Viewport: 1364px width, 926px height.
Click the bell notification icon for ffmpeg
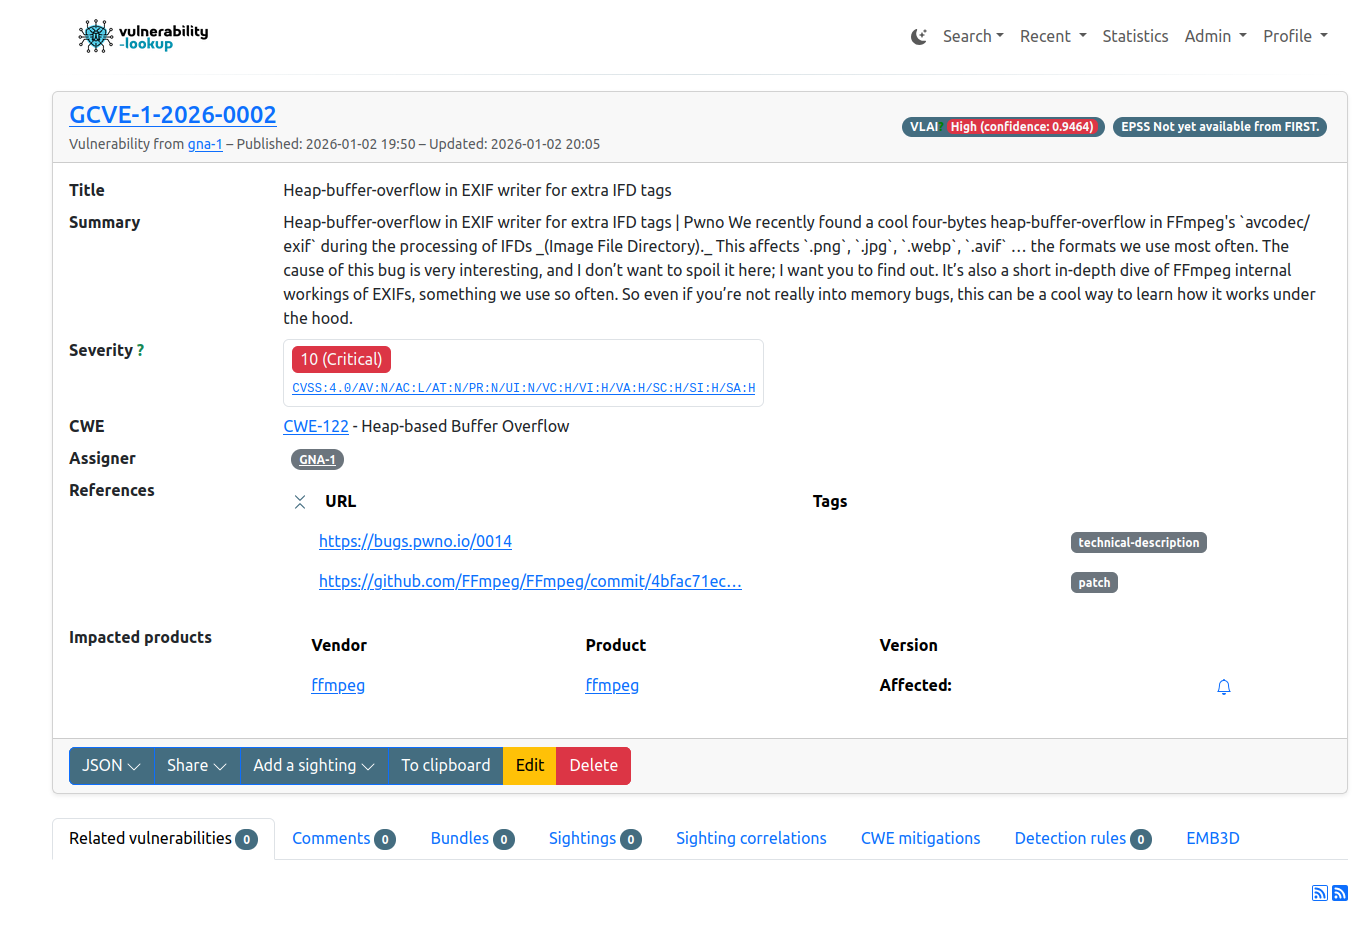1223,687
